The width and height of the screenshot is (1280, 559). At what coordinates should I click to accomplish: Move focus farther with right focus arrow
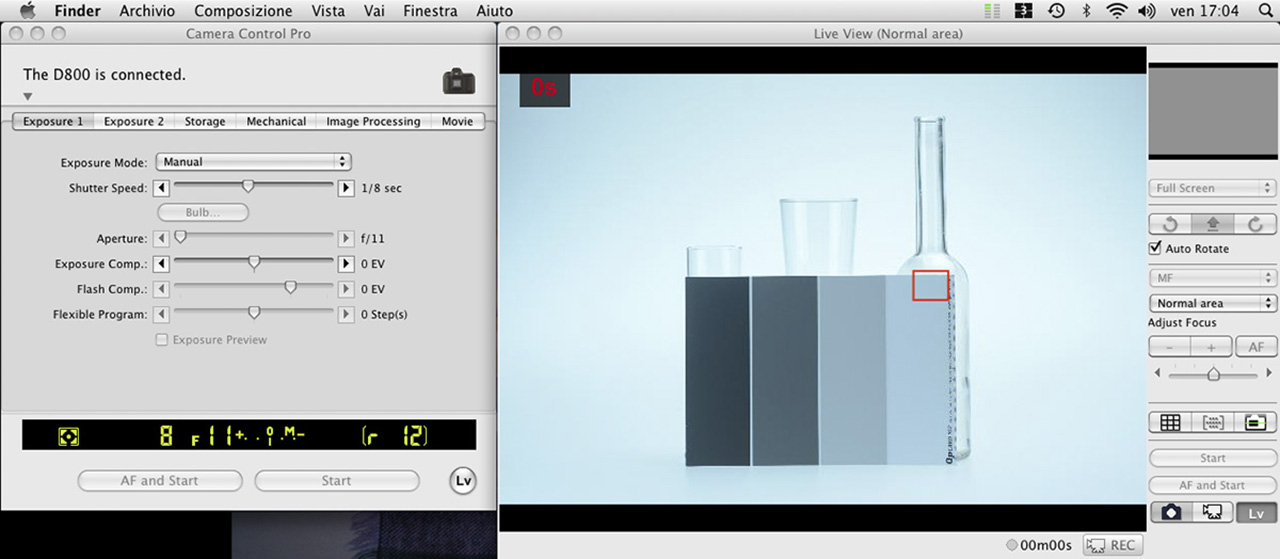(x=1269, y=373)
